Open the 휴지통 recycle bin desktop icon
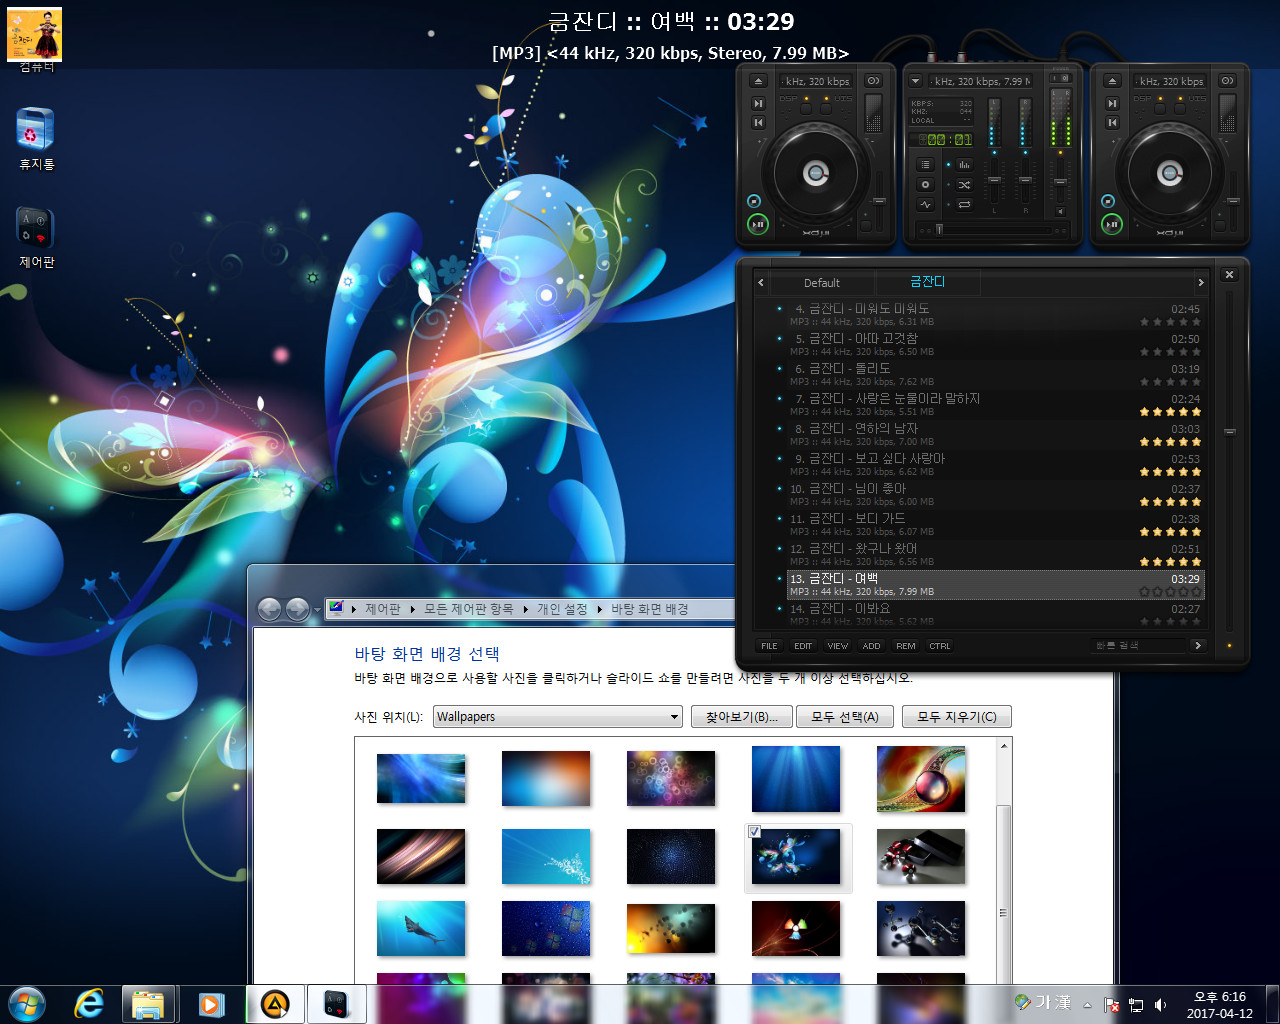Screen dimensions: 1280x1024 point(36,139)
